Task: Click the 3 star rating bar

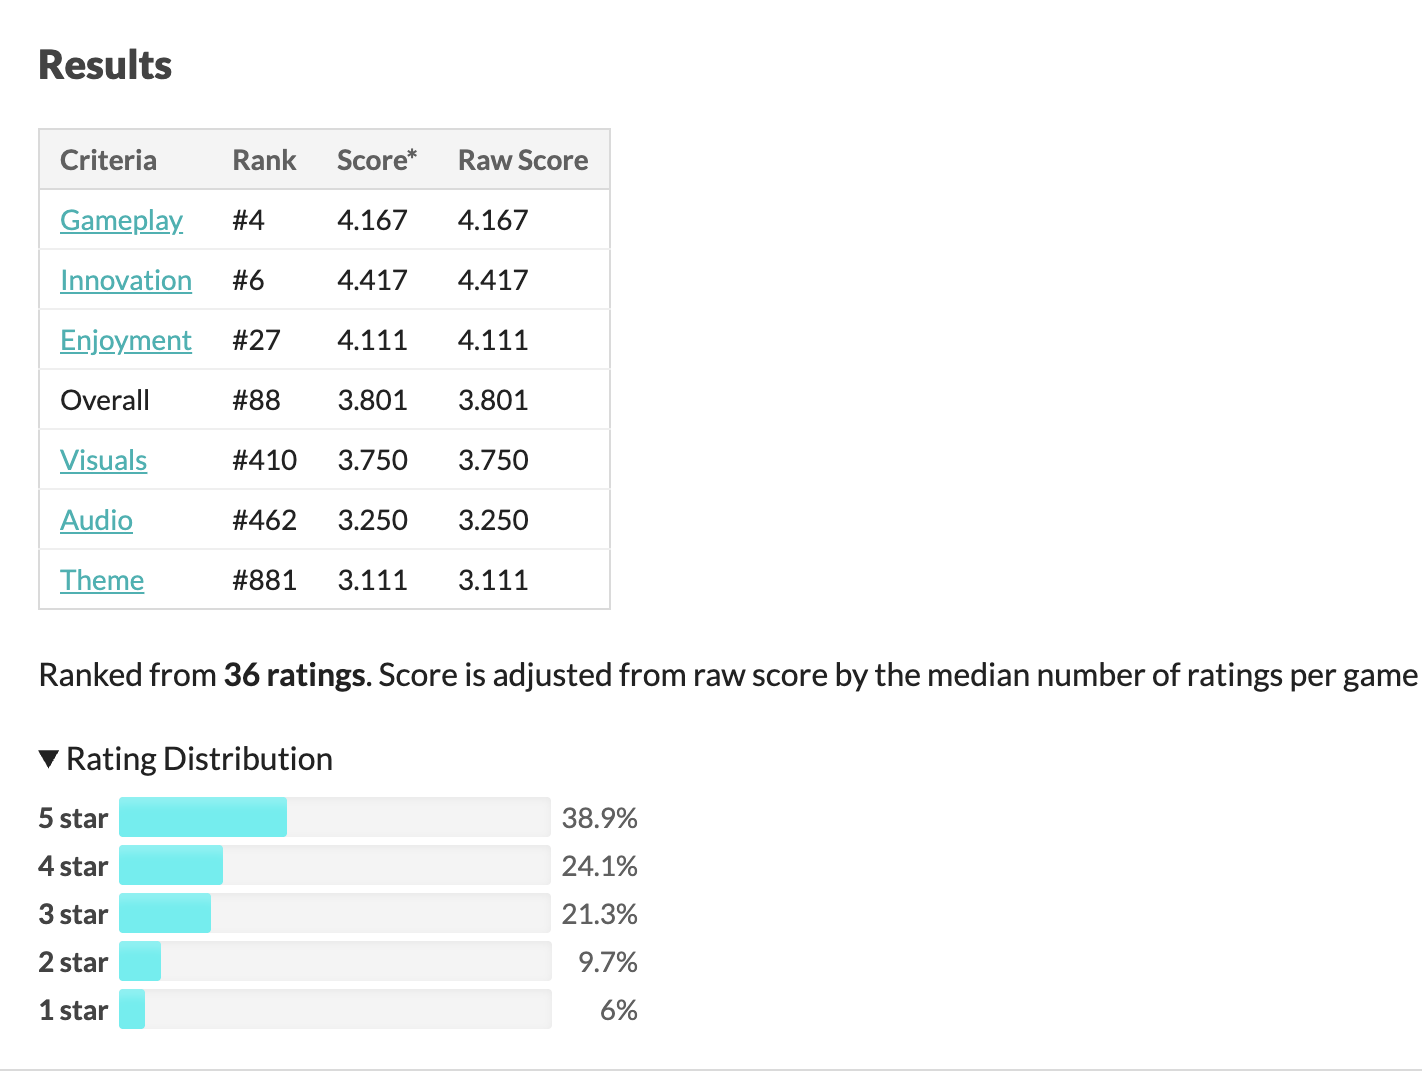Action: [x=335, y=913]
